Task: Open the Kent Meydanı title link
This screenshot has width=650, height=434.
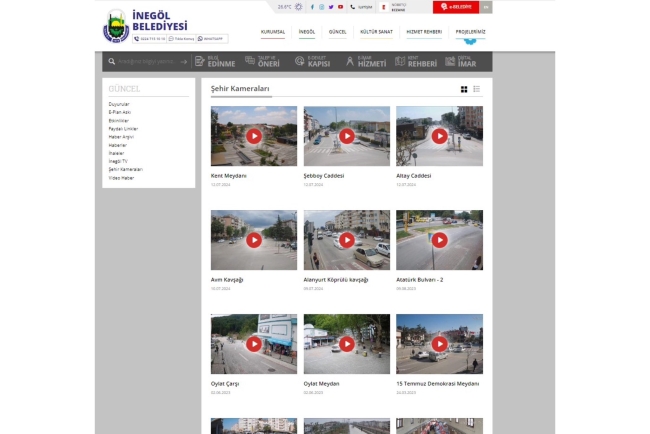Action: click(x=228, y=176)
